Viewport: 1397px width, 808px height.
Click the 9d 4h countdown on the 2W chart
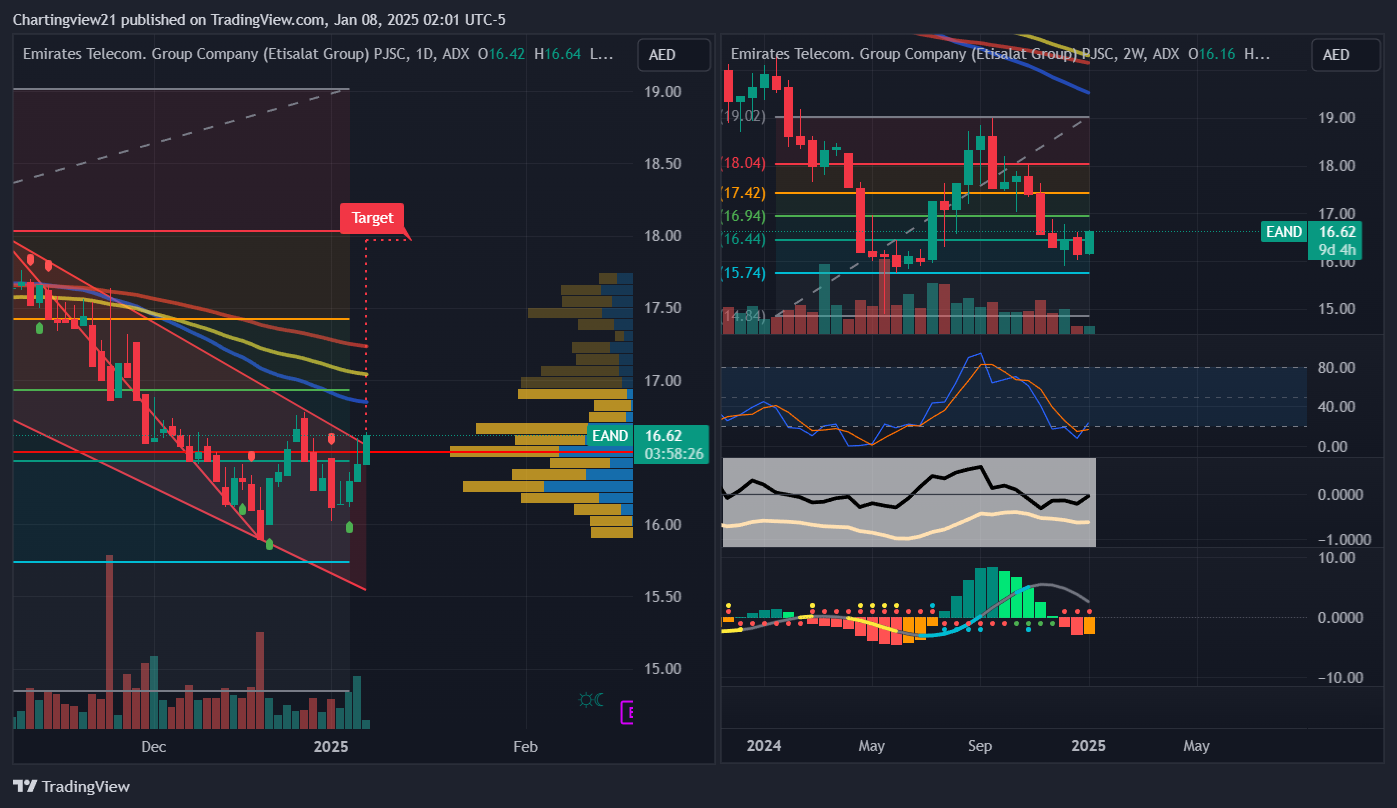coord(1337,250)
